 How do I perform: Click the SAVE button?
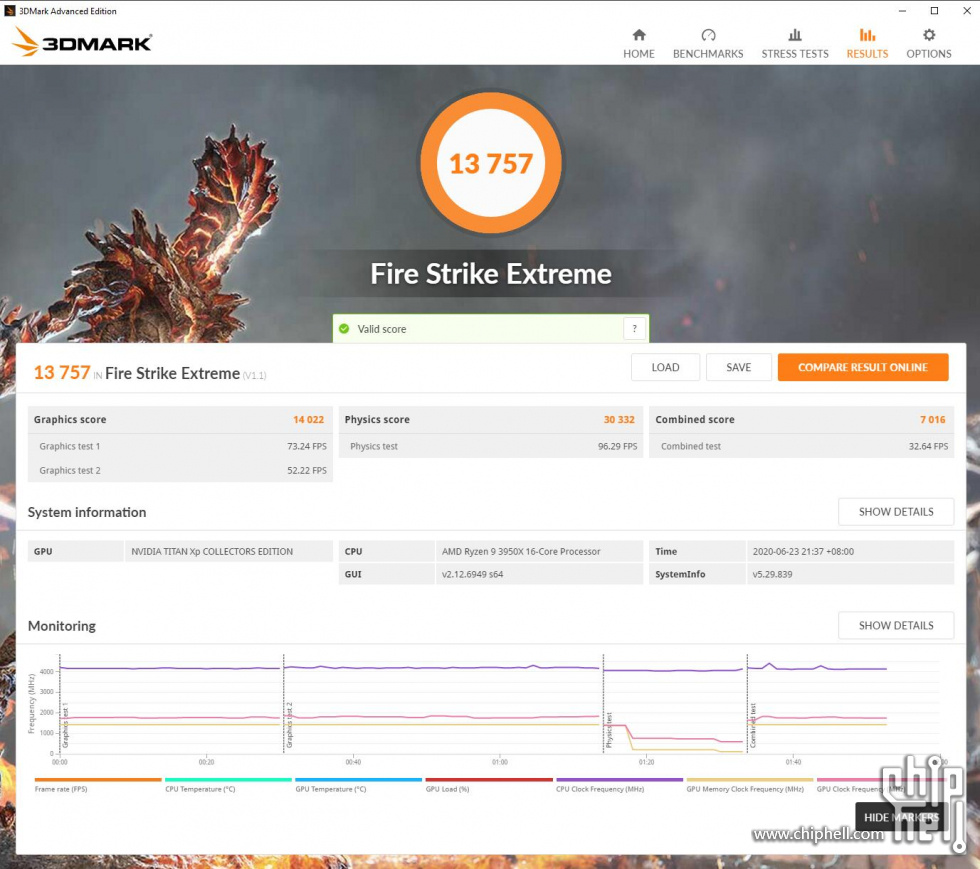738,368
